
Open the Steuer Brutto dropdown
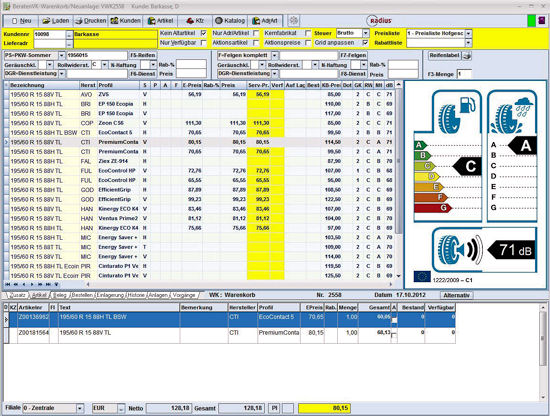366,33
